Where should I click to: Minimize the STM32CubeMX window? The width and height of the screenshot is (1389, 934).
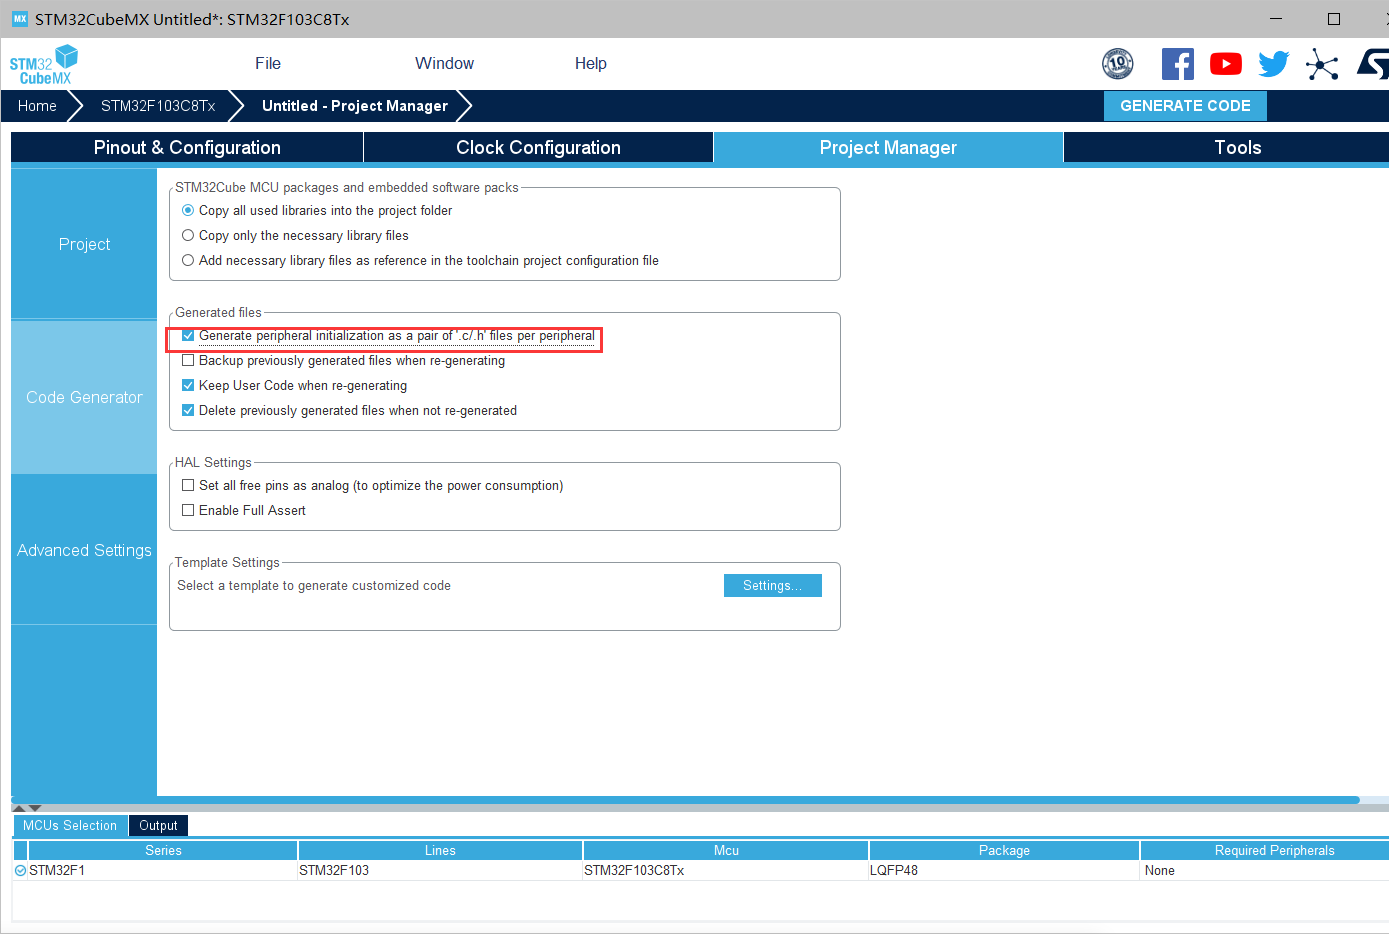1276,19
